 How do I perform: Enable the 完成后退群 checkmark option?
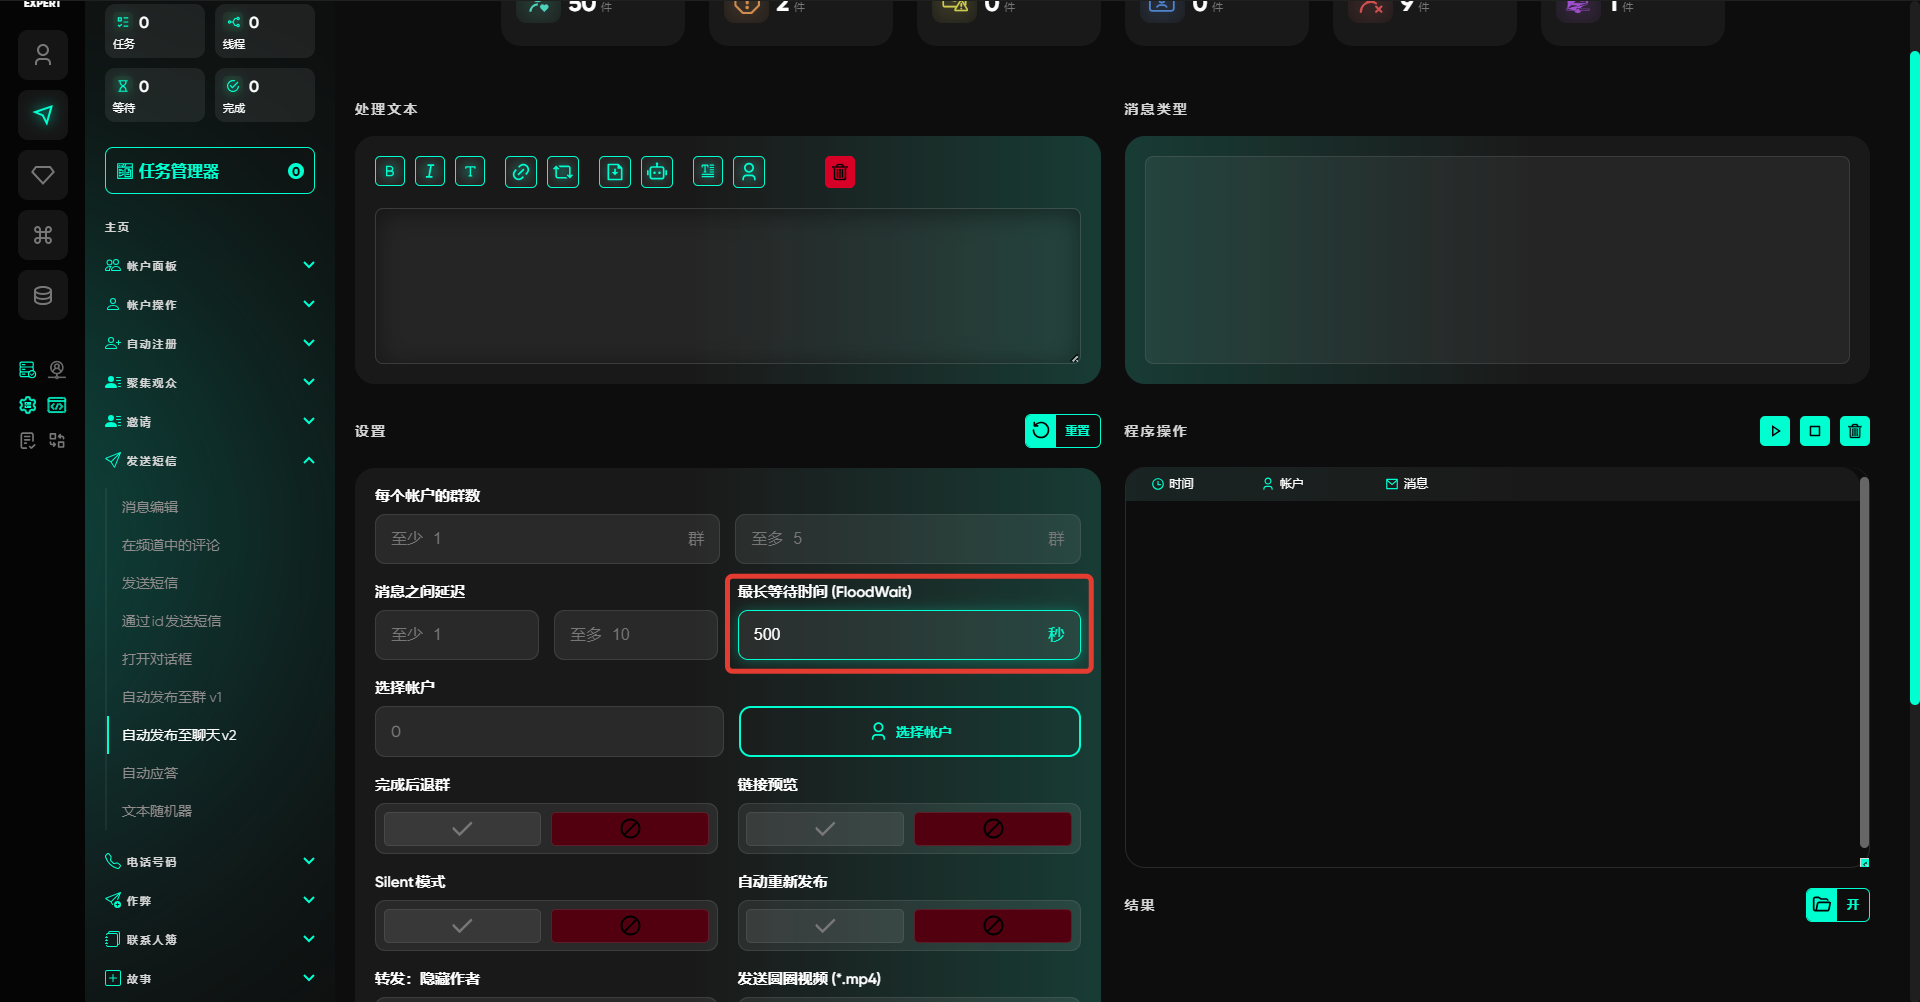click(x=462, y=829)
